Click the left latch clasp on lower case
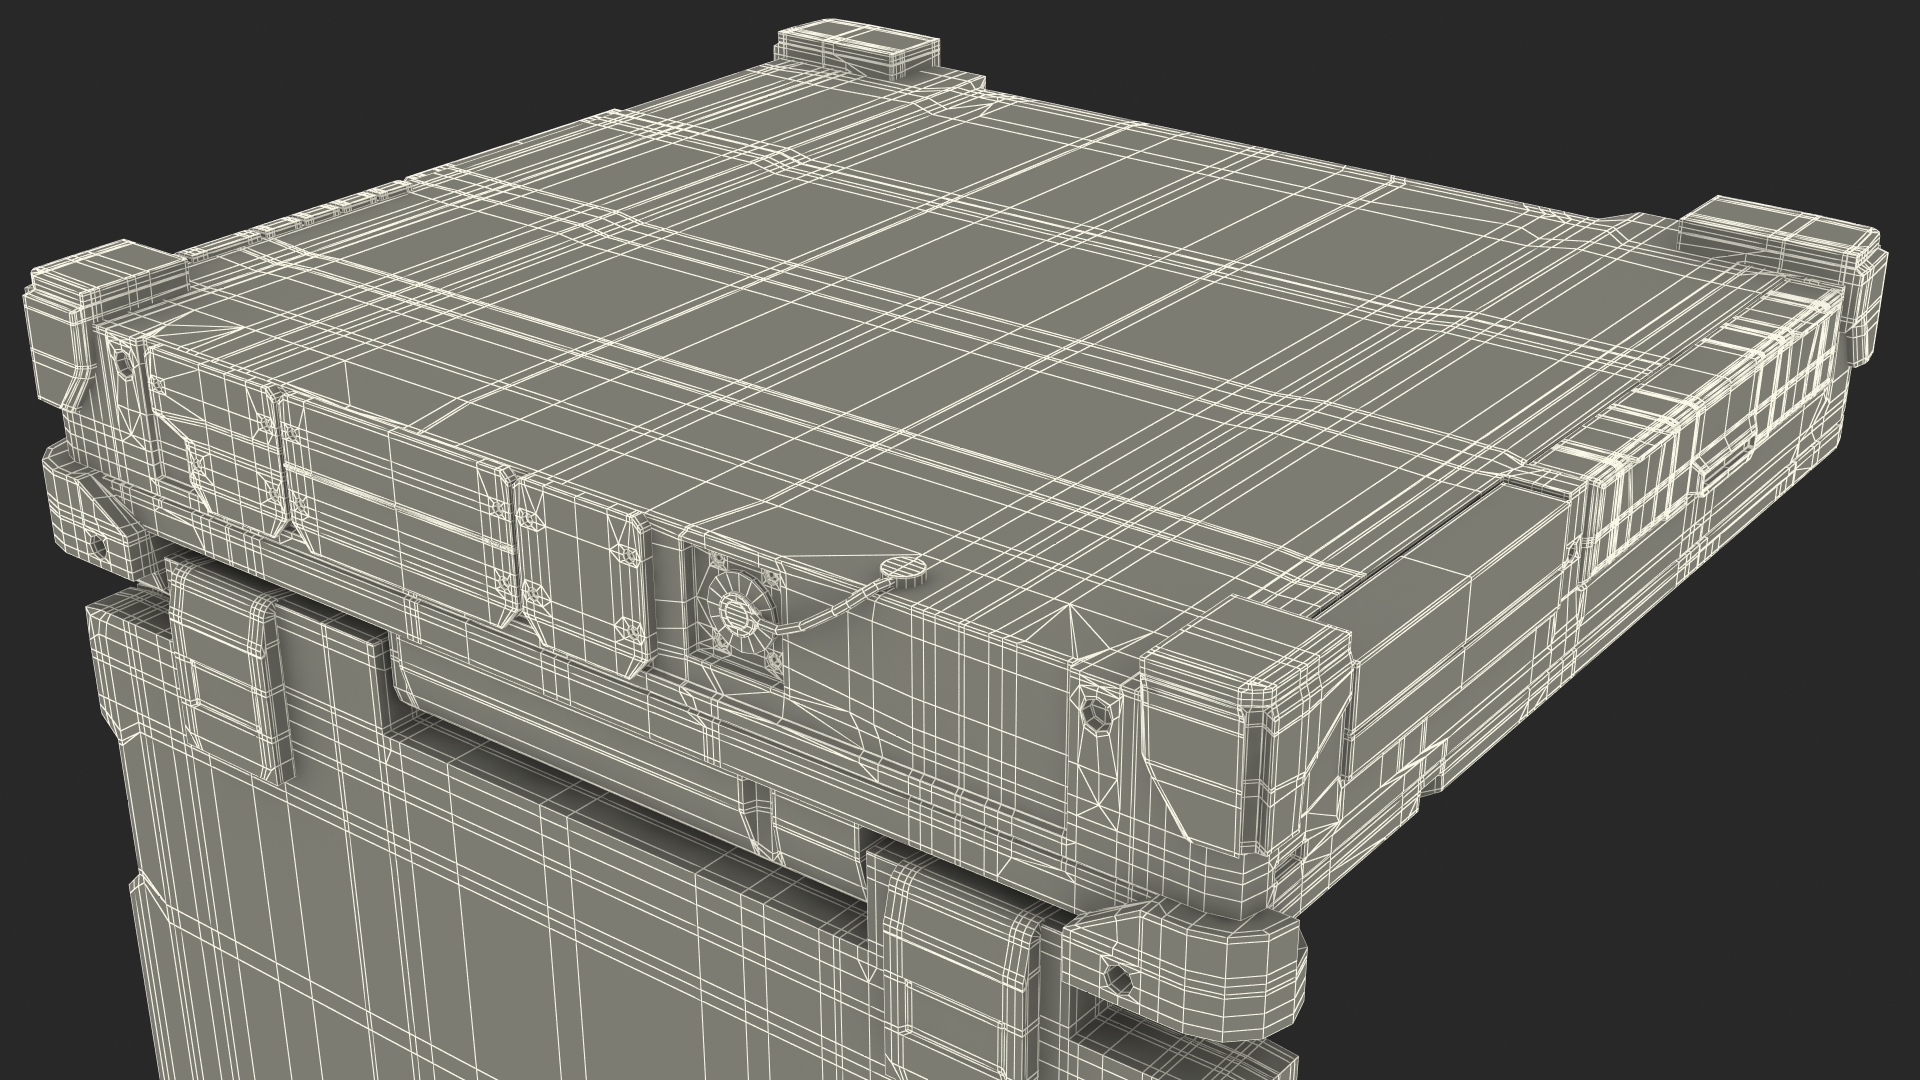1920x1080 pixels. click(232, 670)
